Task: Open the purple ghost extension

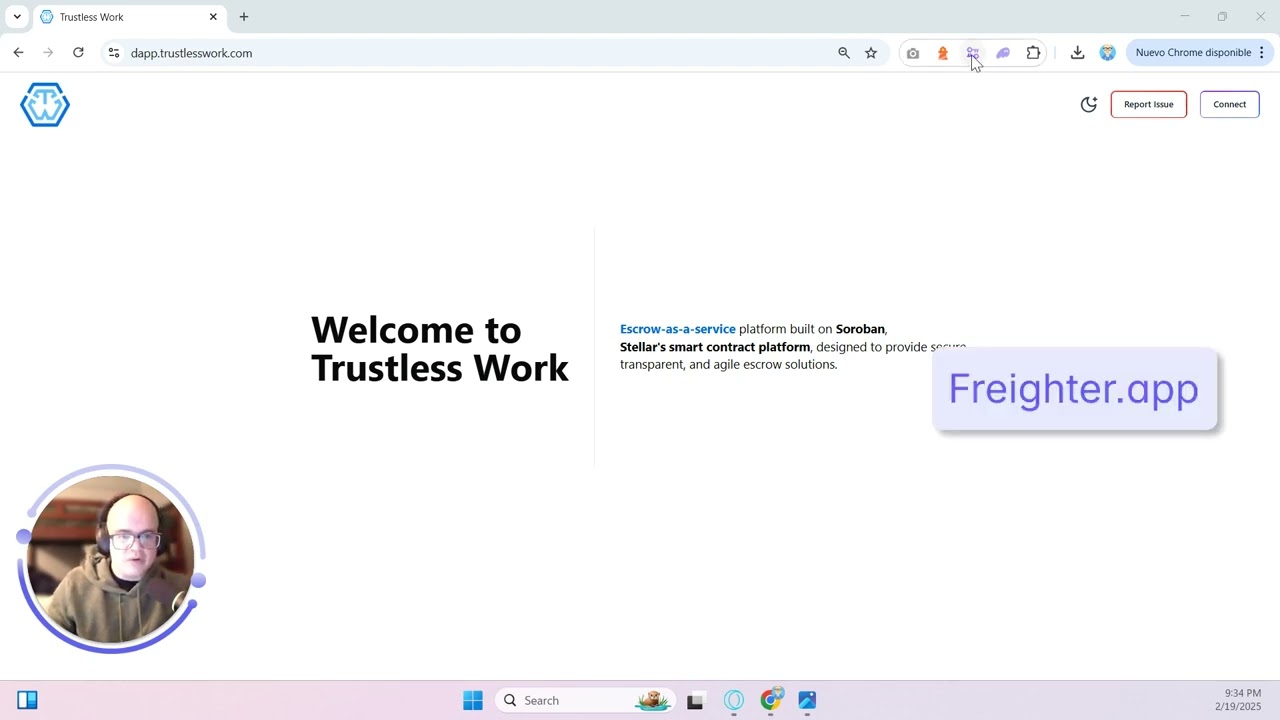Action: (x=1003, y=53)
